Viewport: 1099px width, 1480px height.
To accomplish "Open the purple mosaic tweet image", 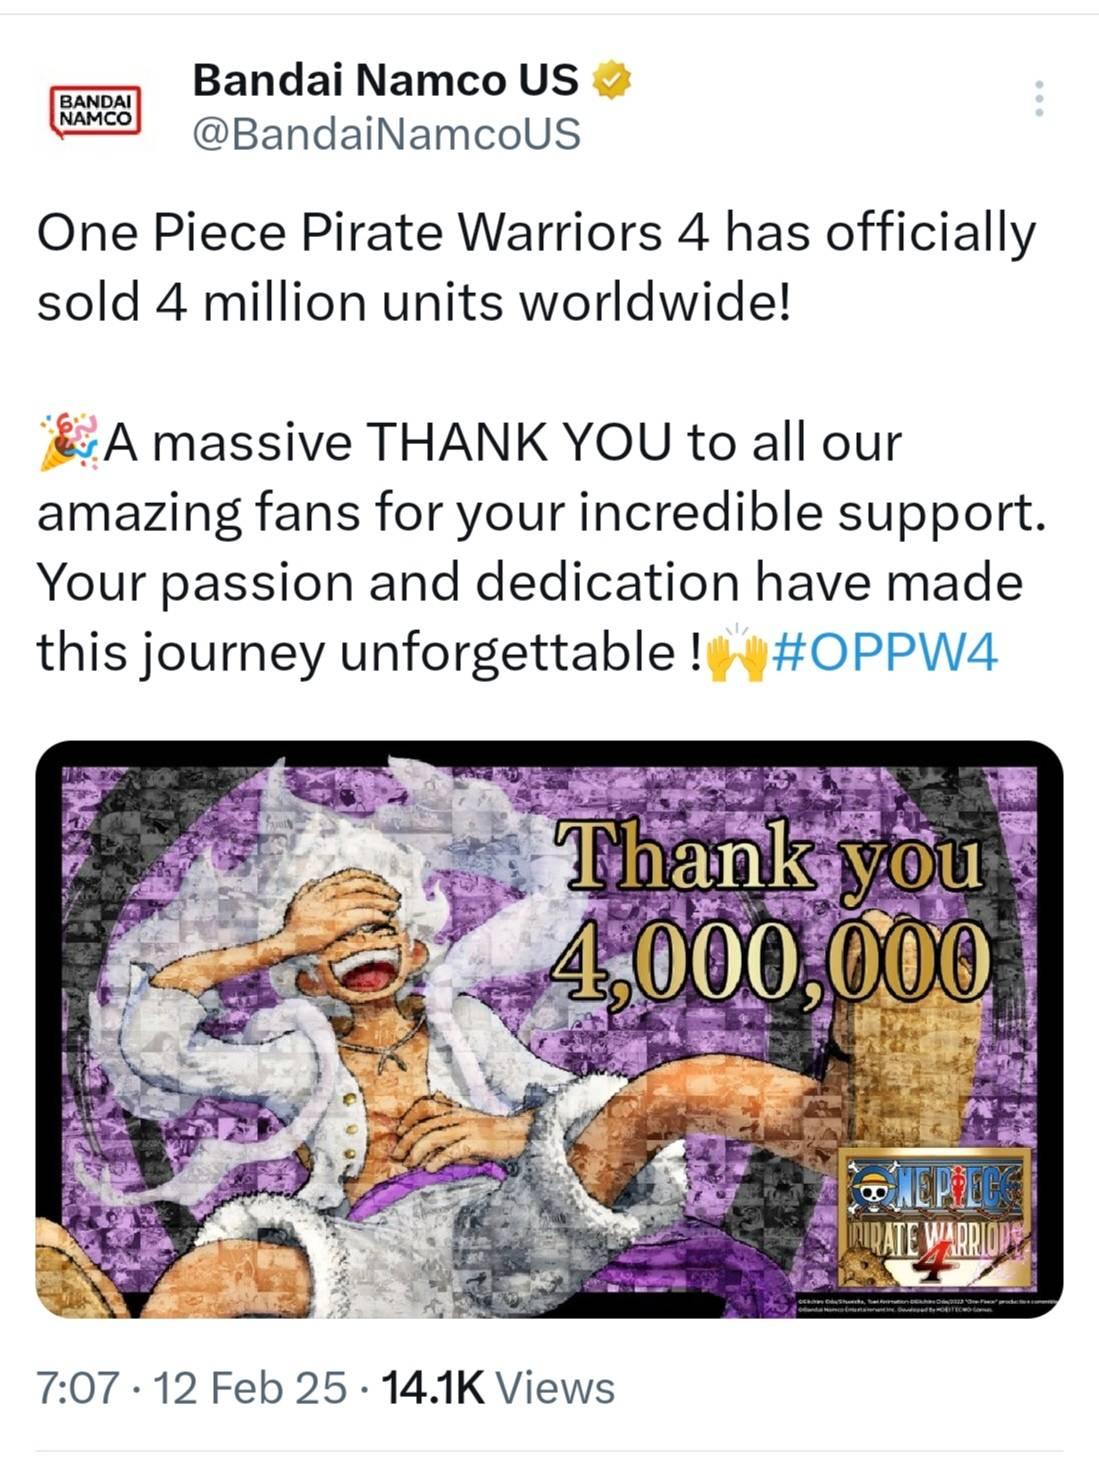I will pyautogui.click(x=549, y=1029).
